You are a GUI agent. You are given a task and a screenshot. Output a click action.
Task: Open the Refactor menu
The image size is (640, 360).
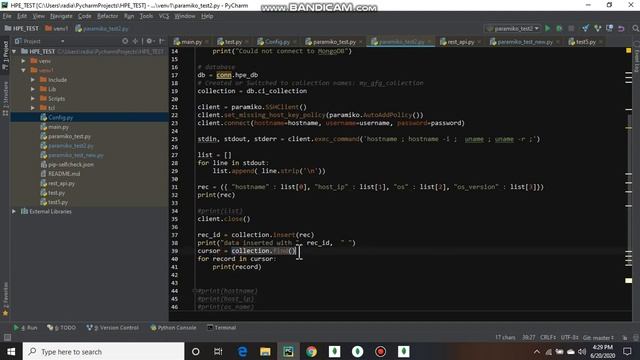[x=107, y=16]
